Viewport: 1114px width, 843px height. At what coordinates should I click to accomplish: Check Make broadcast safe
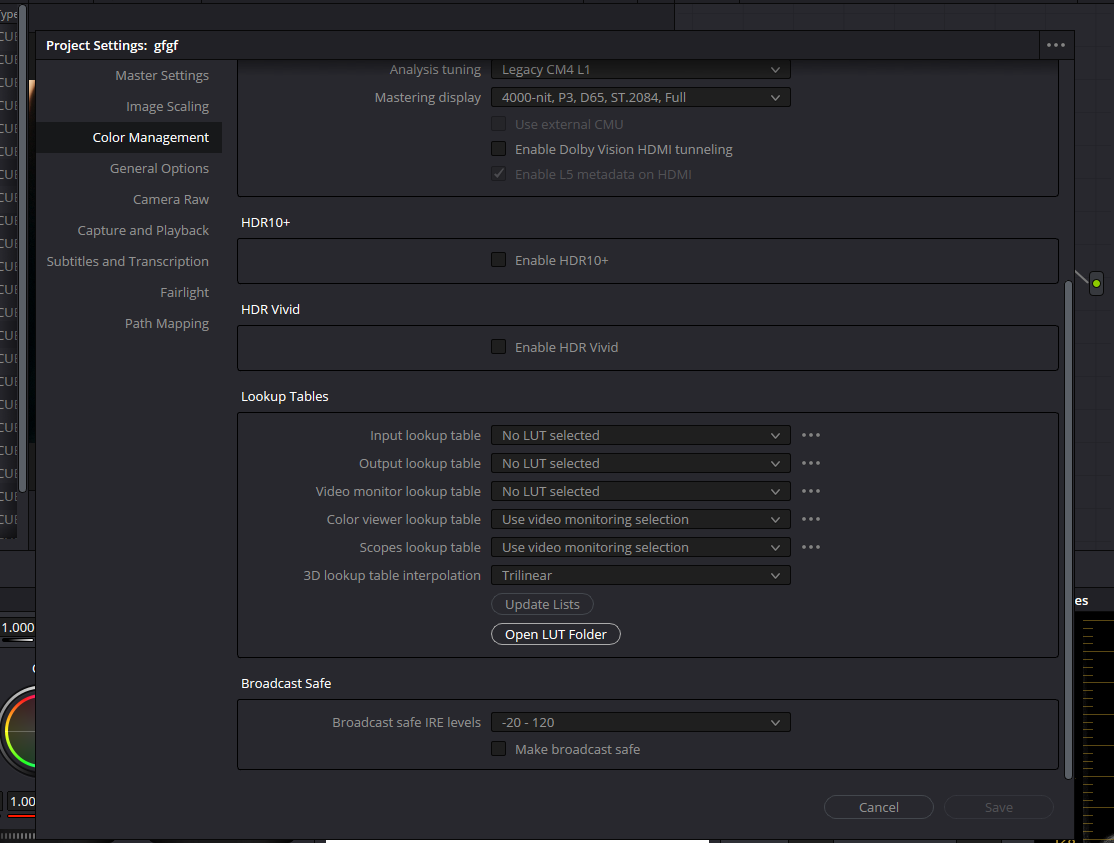[499, 749]
